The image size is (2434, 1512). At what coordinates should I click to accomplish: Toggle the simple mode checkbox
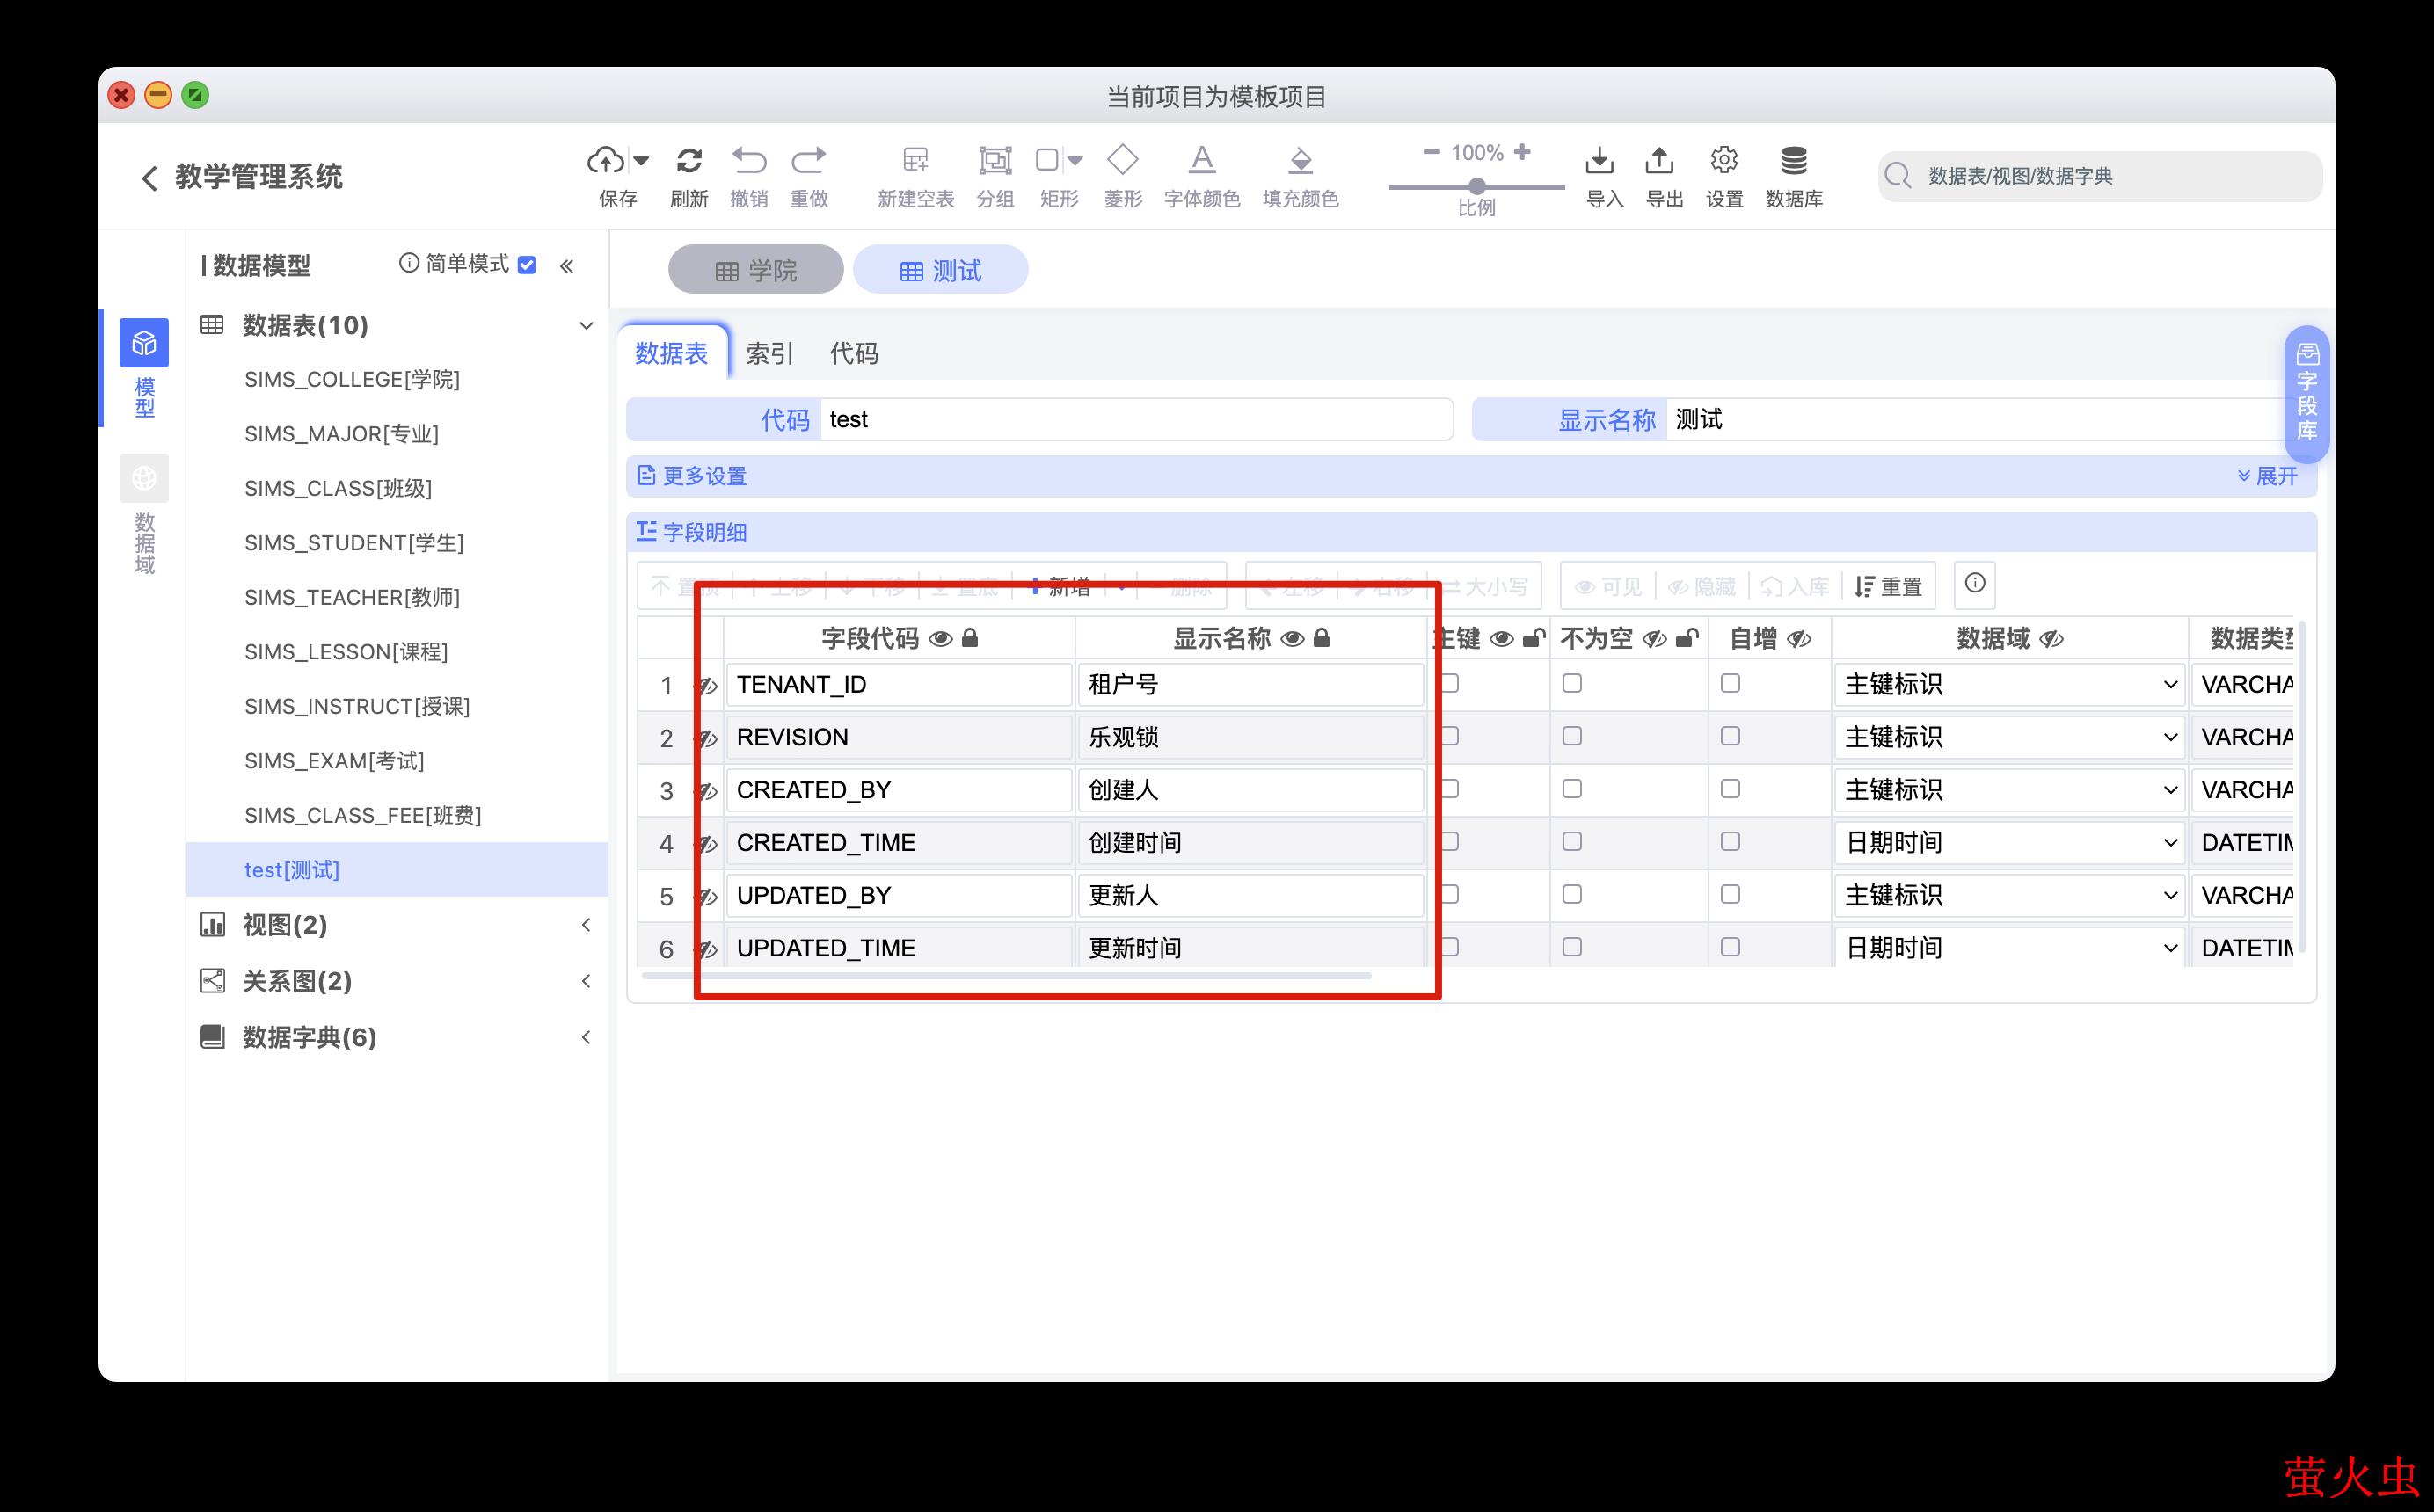coord(527,265)
